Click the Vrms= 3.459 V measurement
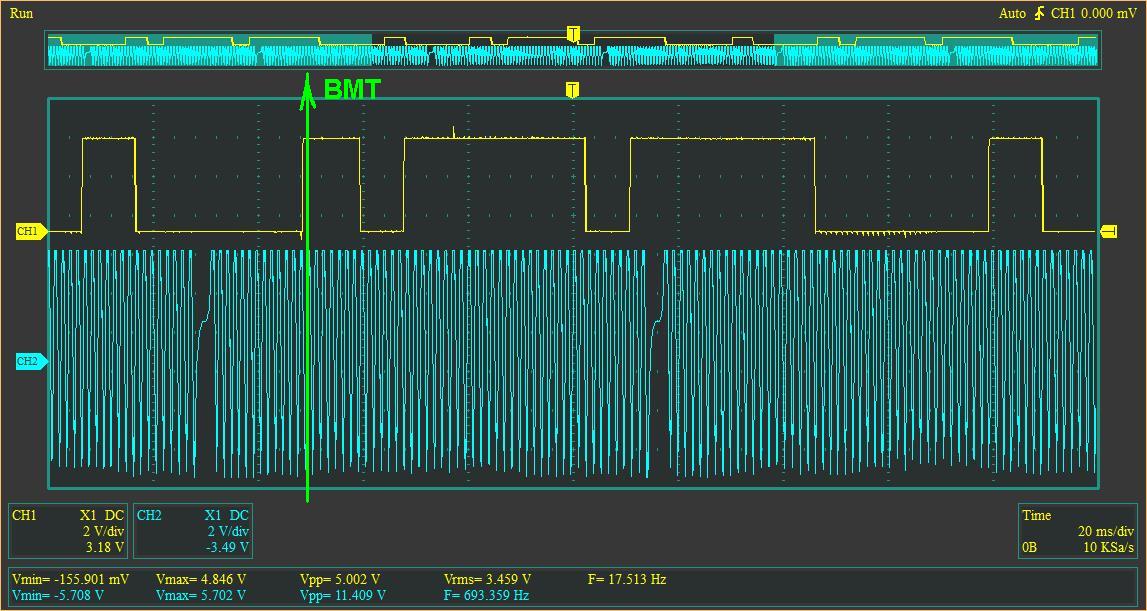The width and height of the screenshot is (1147, 611). (487, 579)
